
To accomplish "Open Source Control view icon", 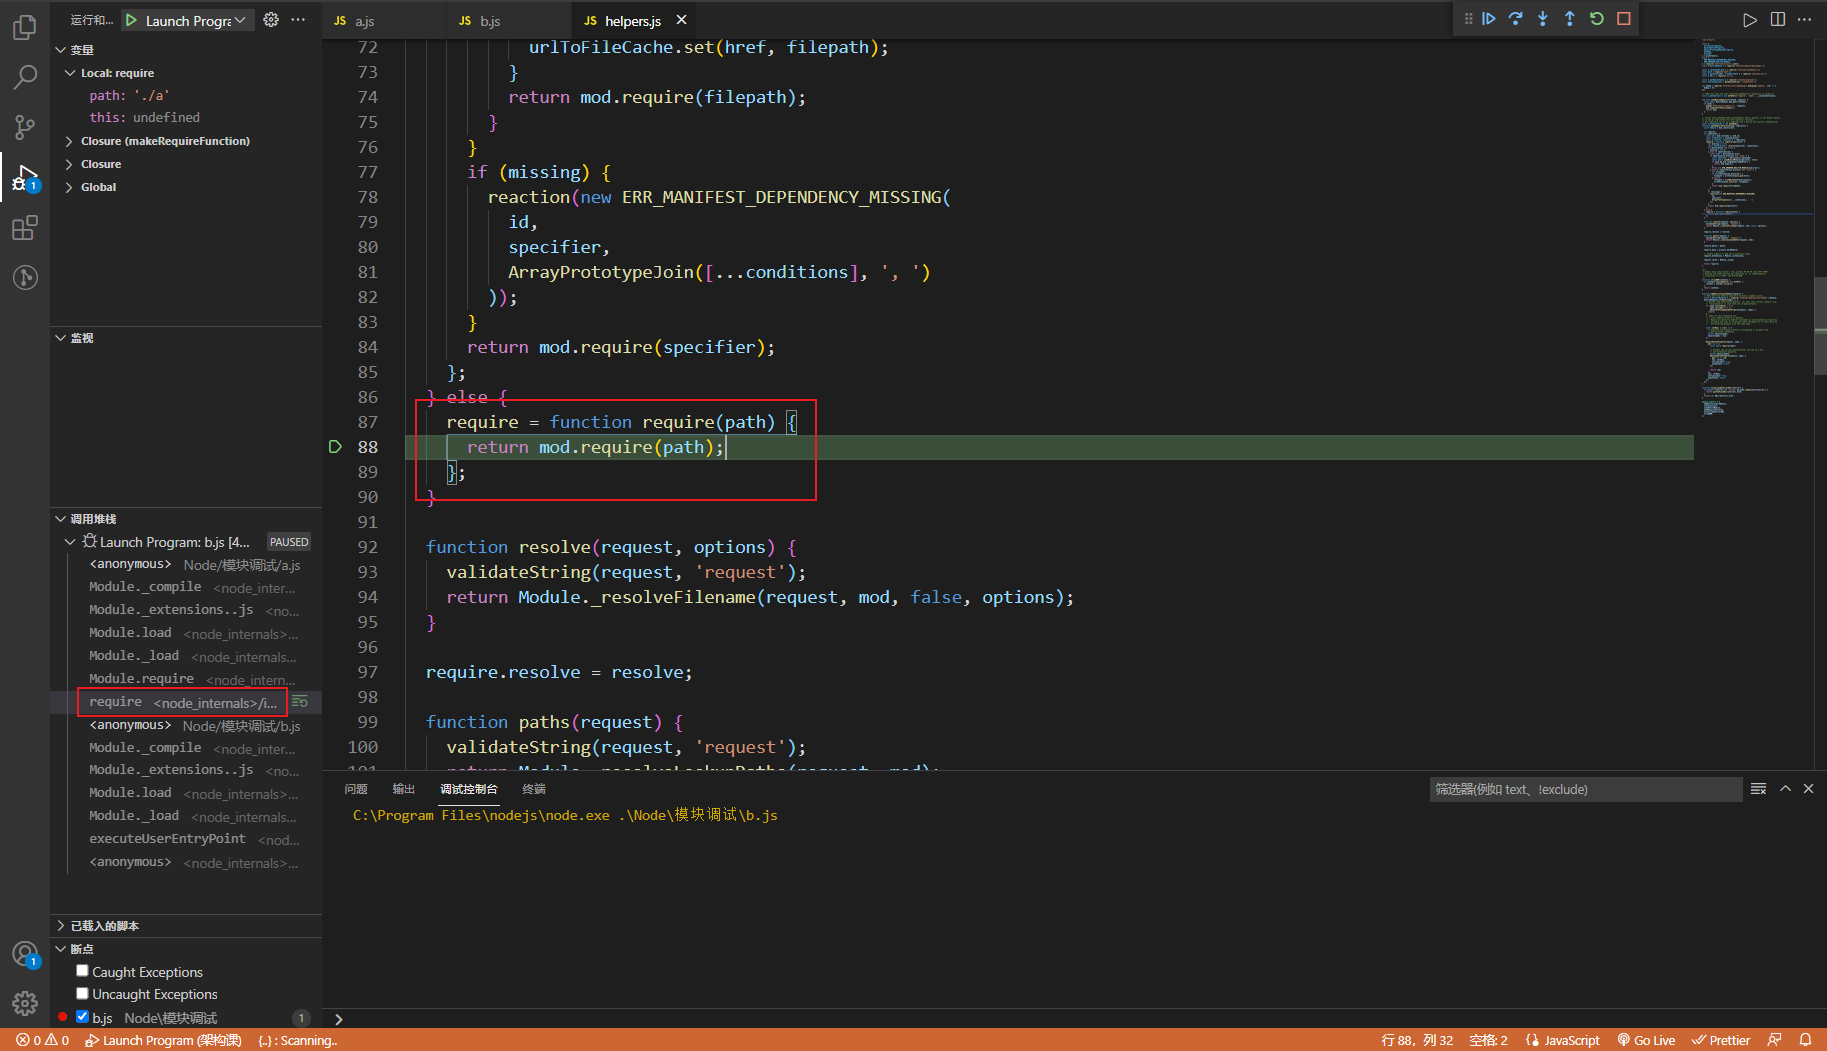I will click(x=25, y=127).
